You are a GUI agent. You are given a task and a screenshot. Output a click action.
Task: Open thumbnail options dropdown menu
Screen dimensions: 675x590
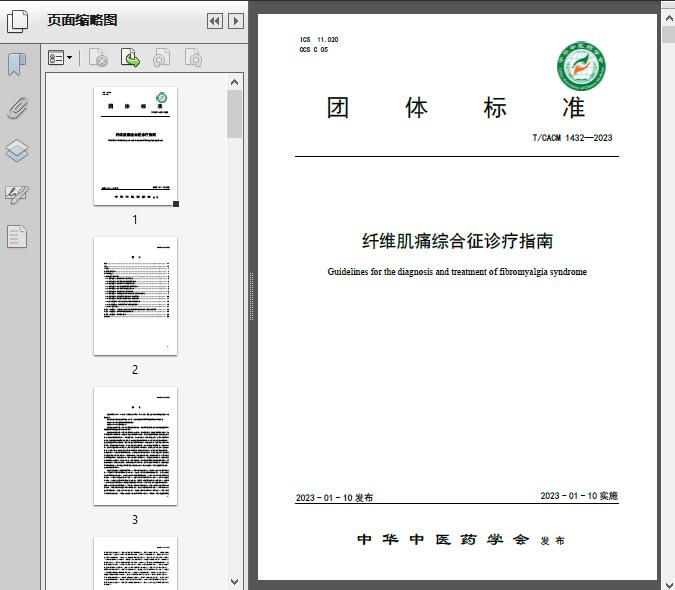coord(60,57)
